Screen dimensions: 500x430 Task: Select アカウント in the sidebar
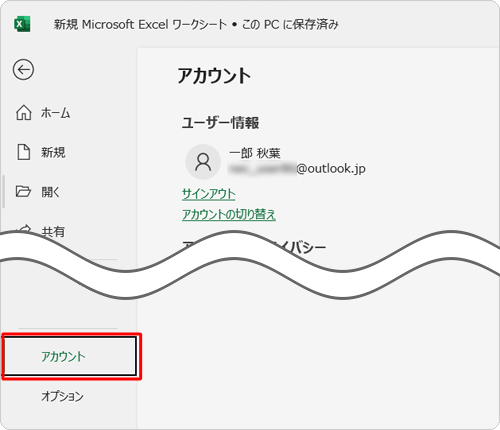[x=70, y=356]
